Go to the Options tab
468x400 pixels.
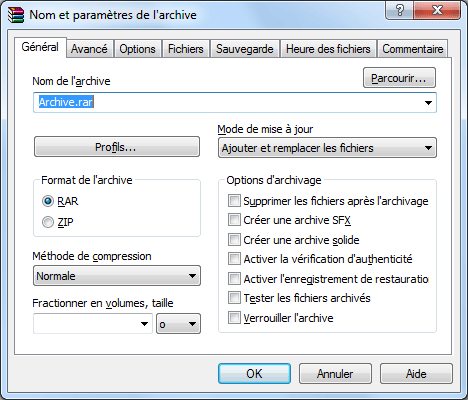point(137,49)
